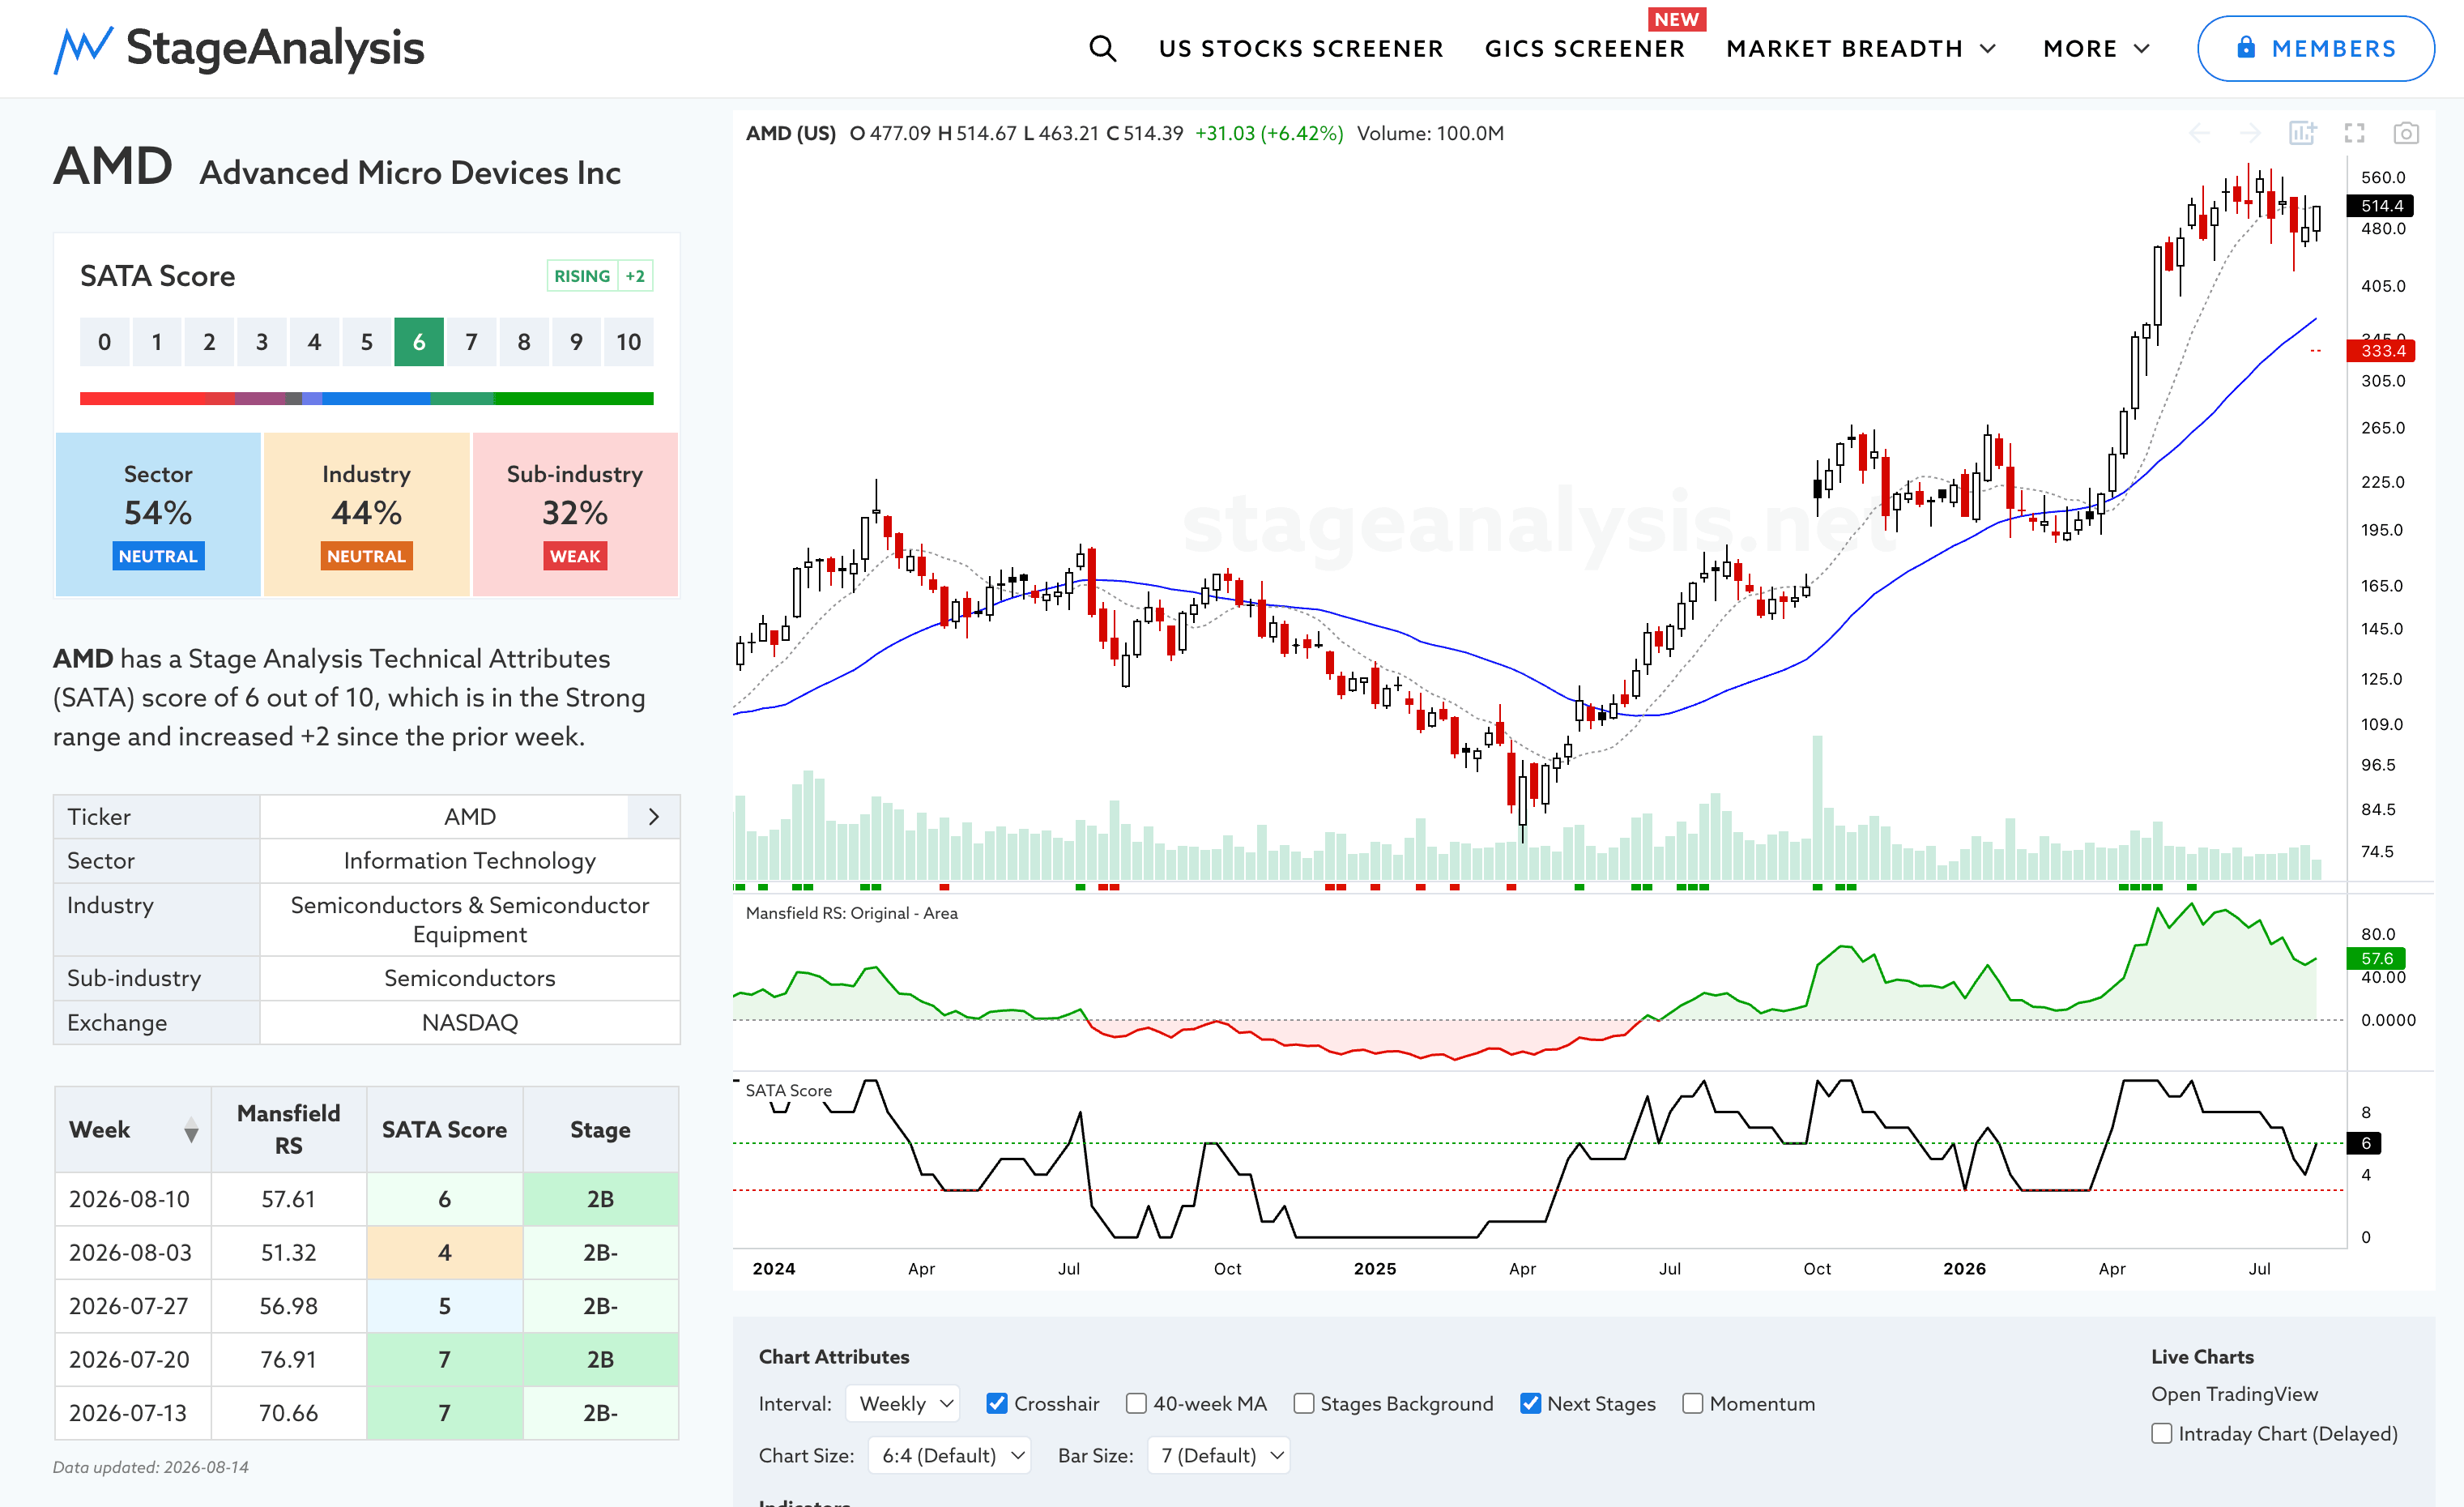
Task: Check Intraday Chart (Delayed) option
Action: [x=2161, y=1433]
